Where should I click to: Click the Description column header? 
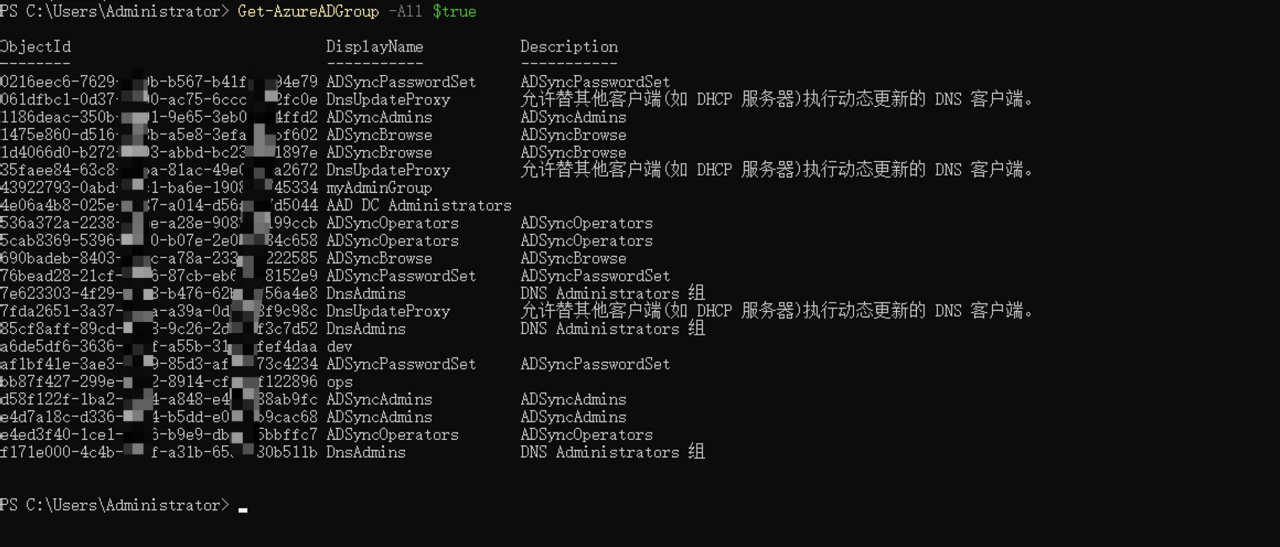(569, 47)
